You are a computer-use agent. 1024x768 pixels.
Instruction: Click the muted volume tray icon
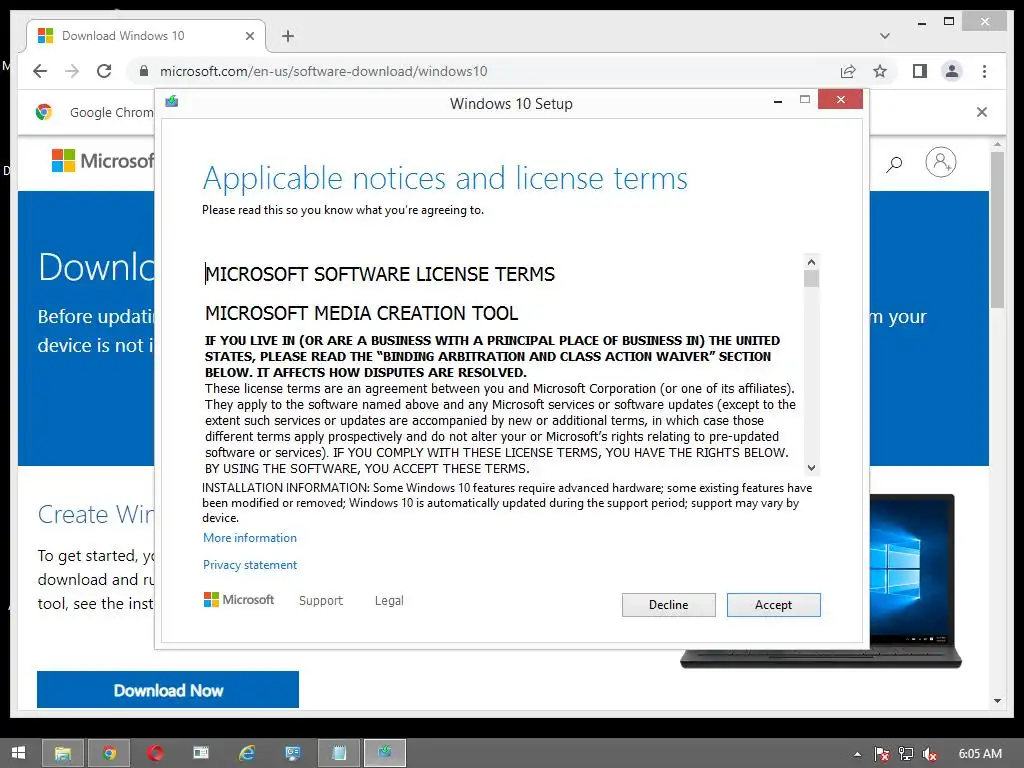929,754
